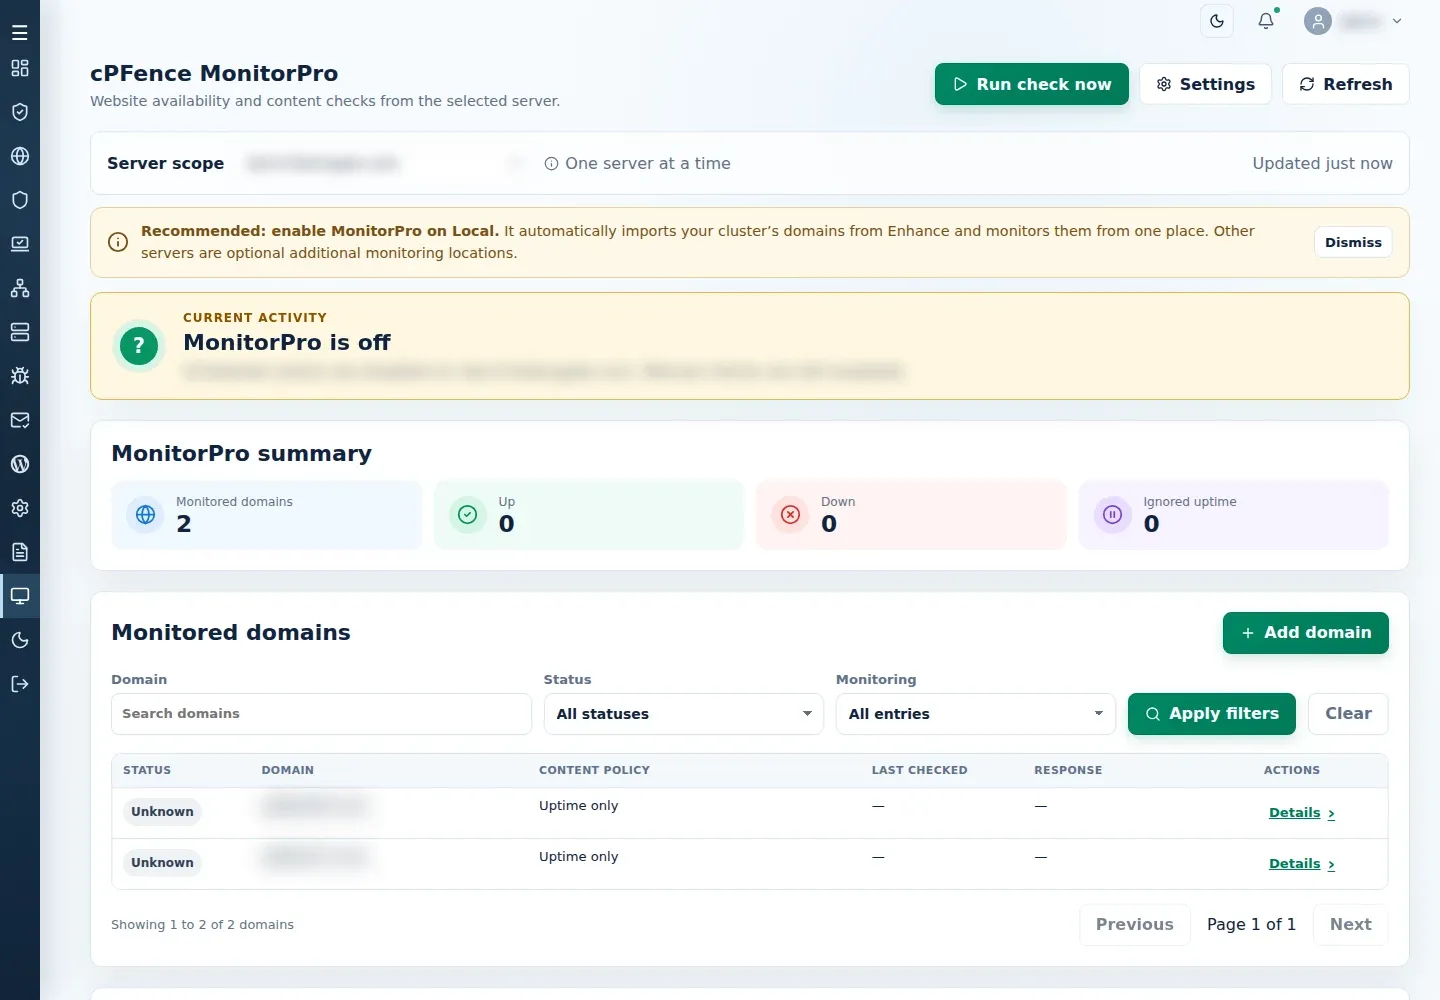Open the Status 'All statuses' dropdown
Screen dimensions: 1440x1000
coord(684,714)
